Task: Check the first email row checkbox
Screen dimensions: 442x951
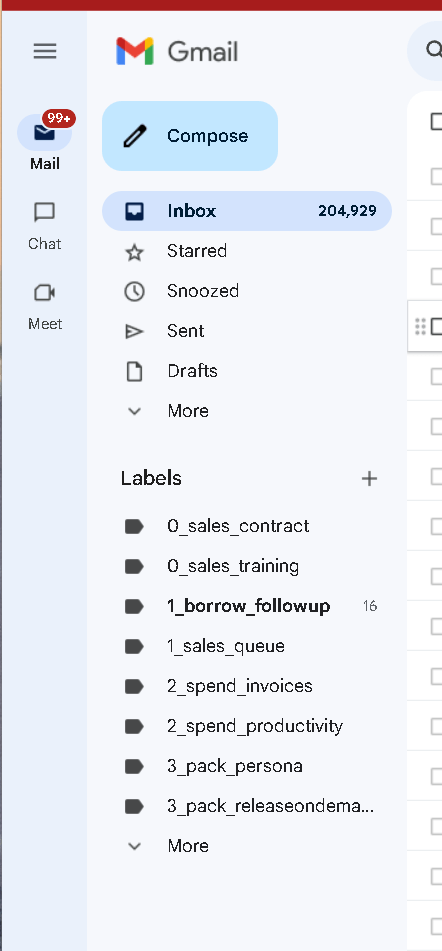Action: (436, 176)
